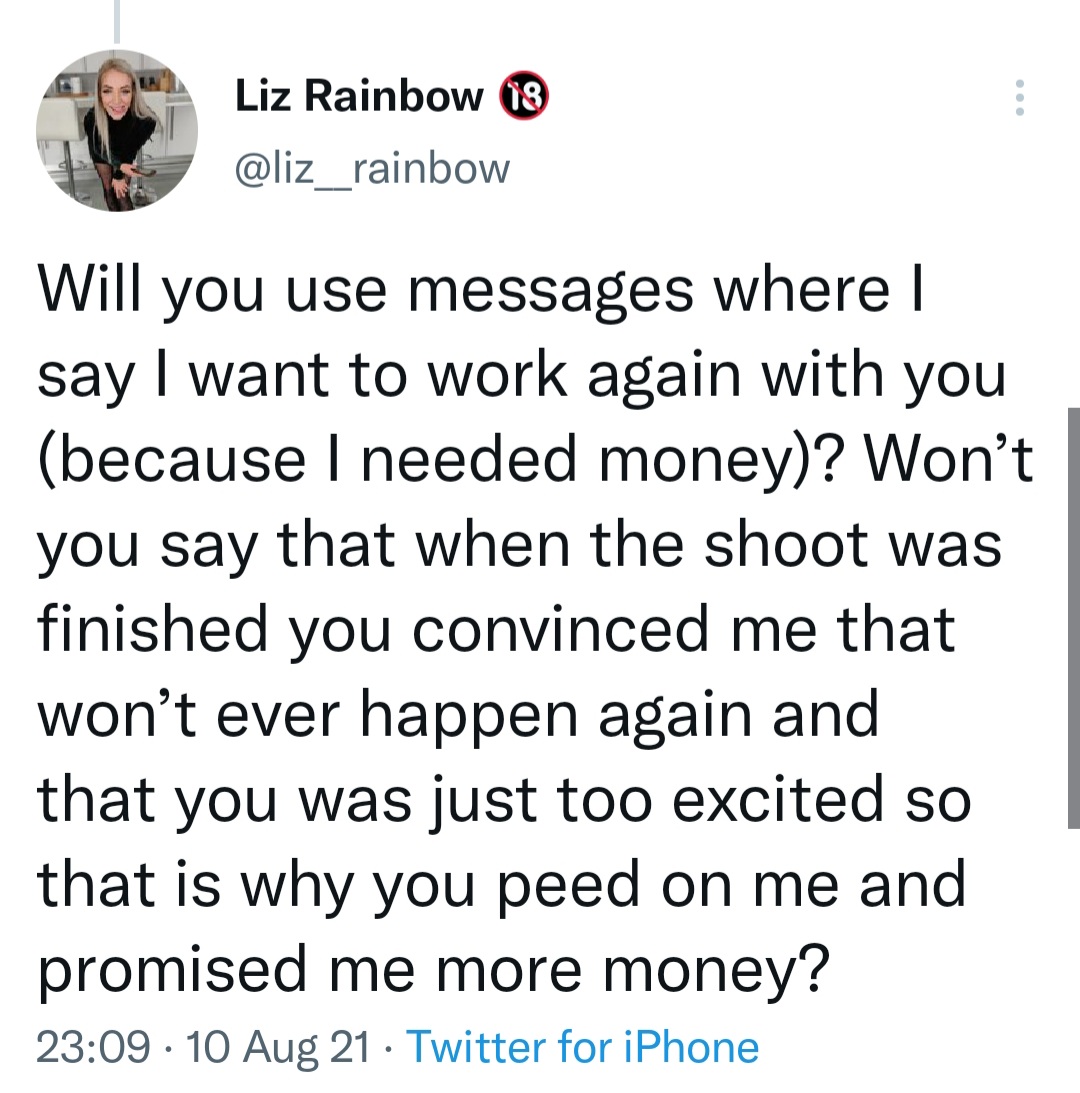Click the tweet line starting 'Will you use'

click(484, 290)
